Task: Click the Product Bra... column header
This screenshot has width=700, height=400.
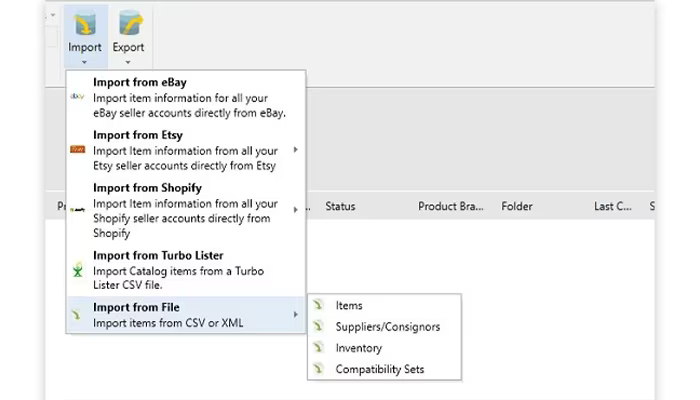Action: coord(450,206)
